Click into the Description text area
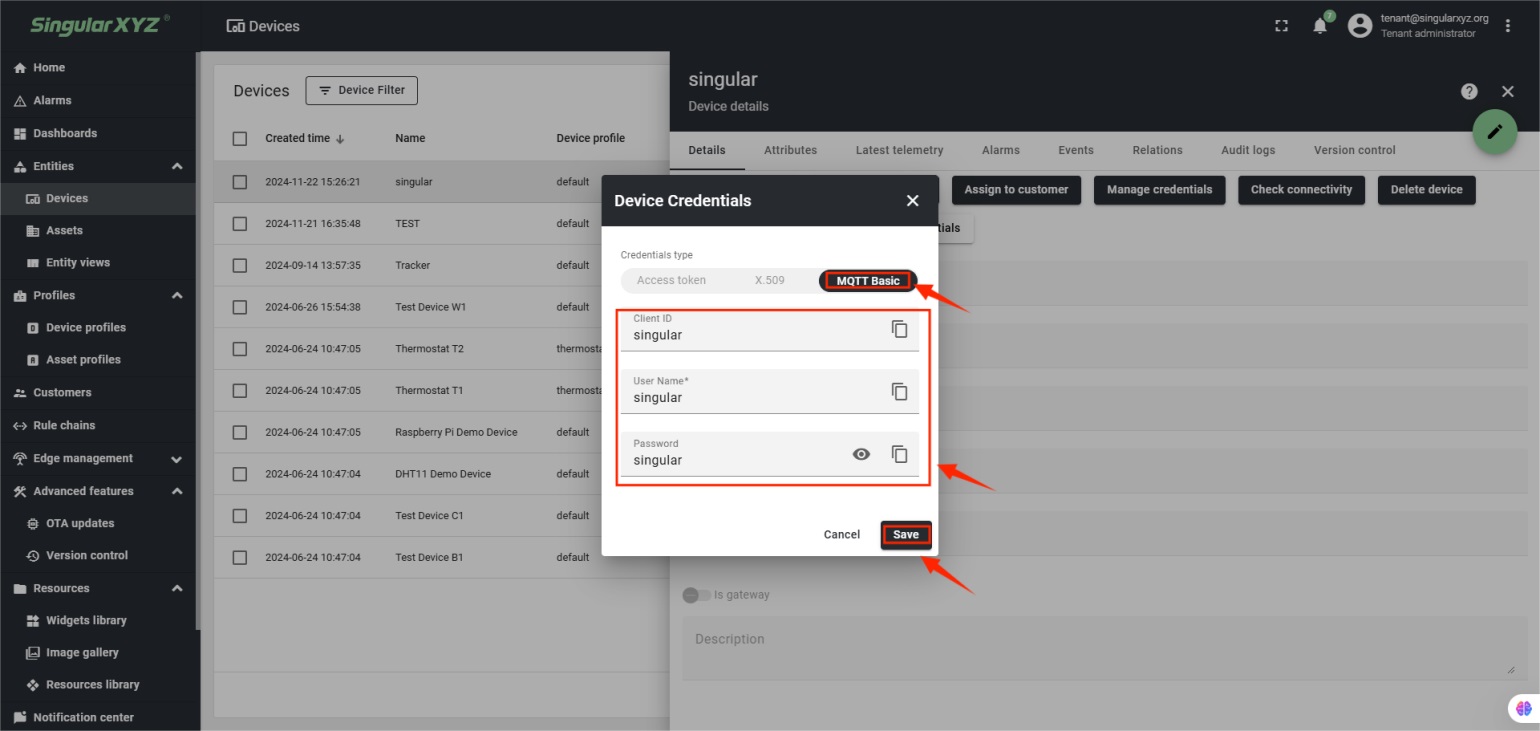 tap(1098, 648)
